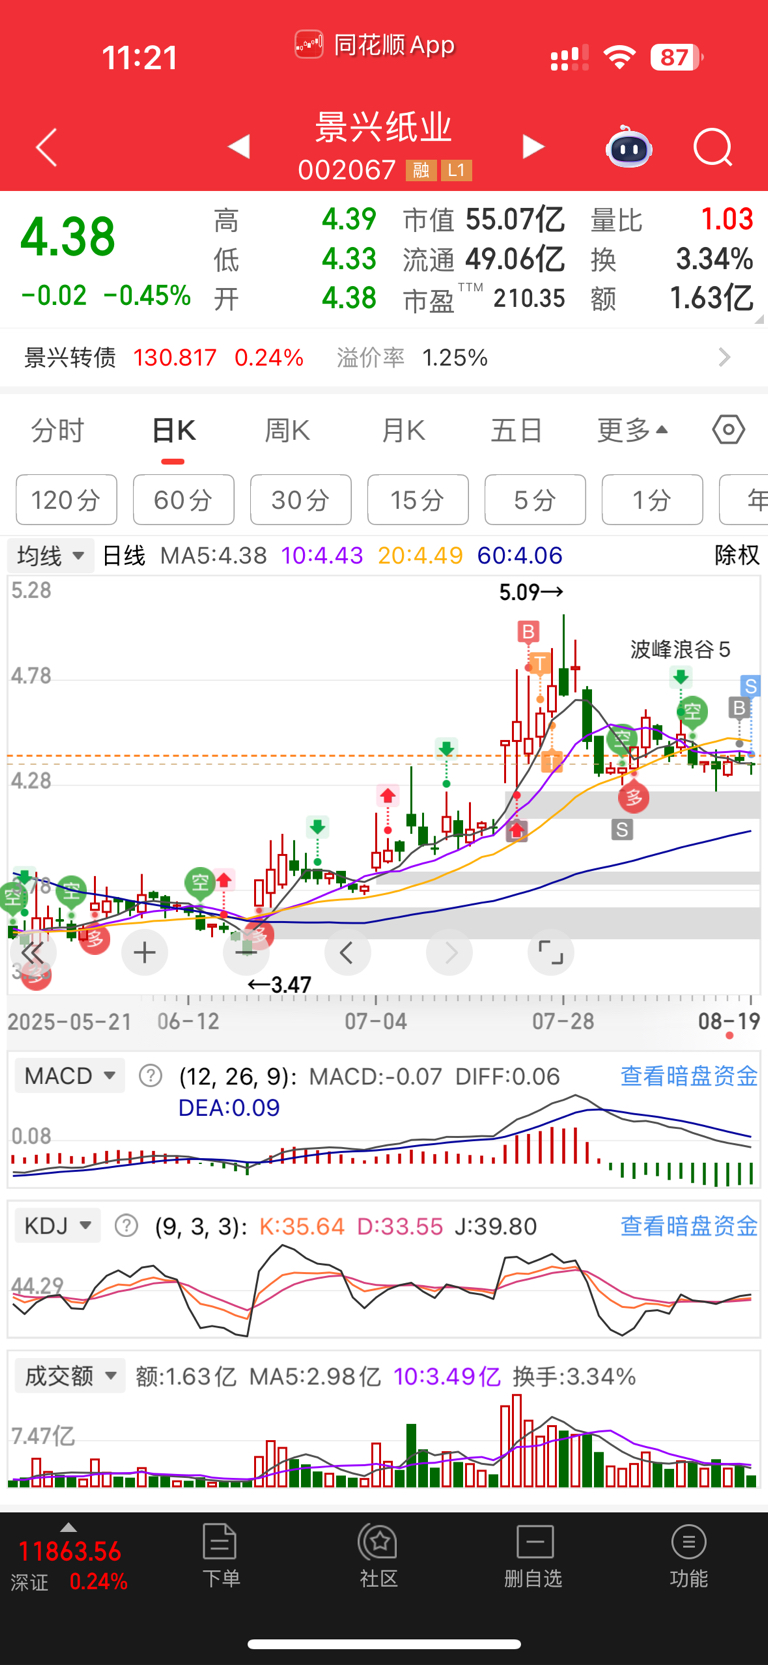Expand the 更多 periods dropdown

(632, 431)
